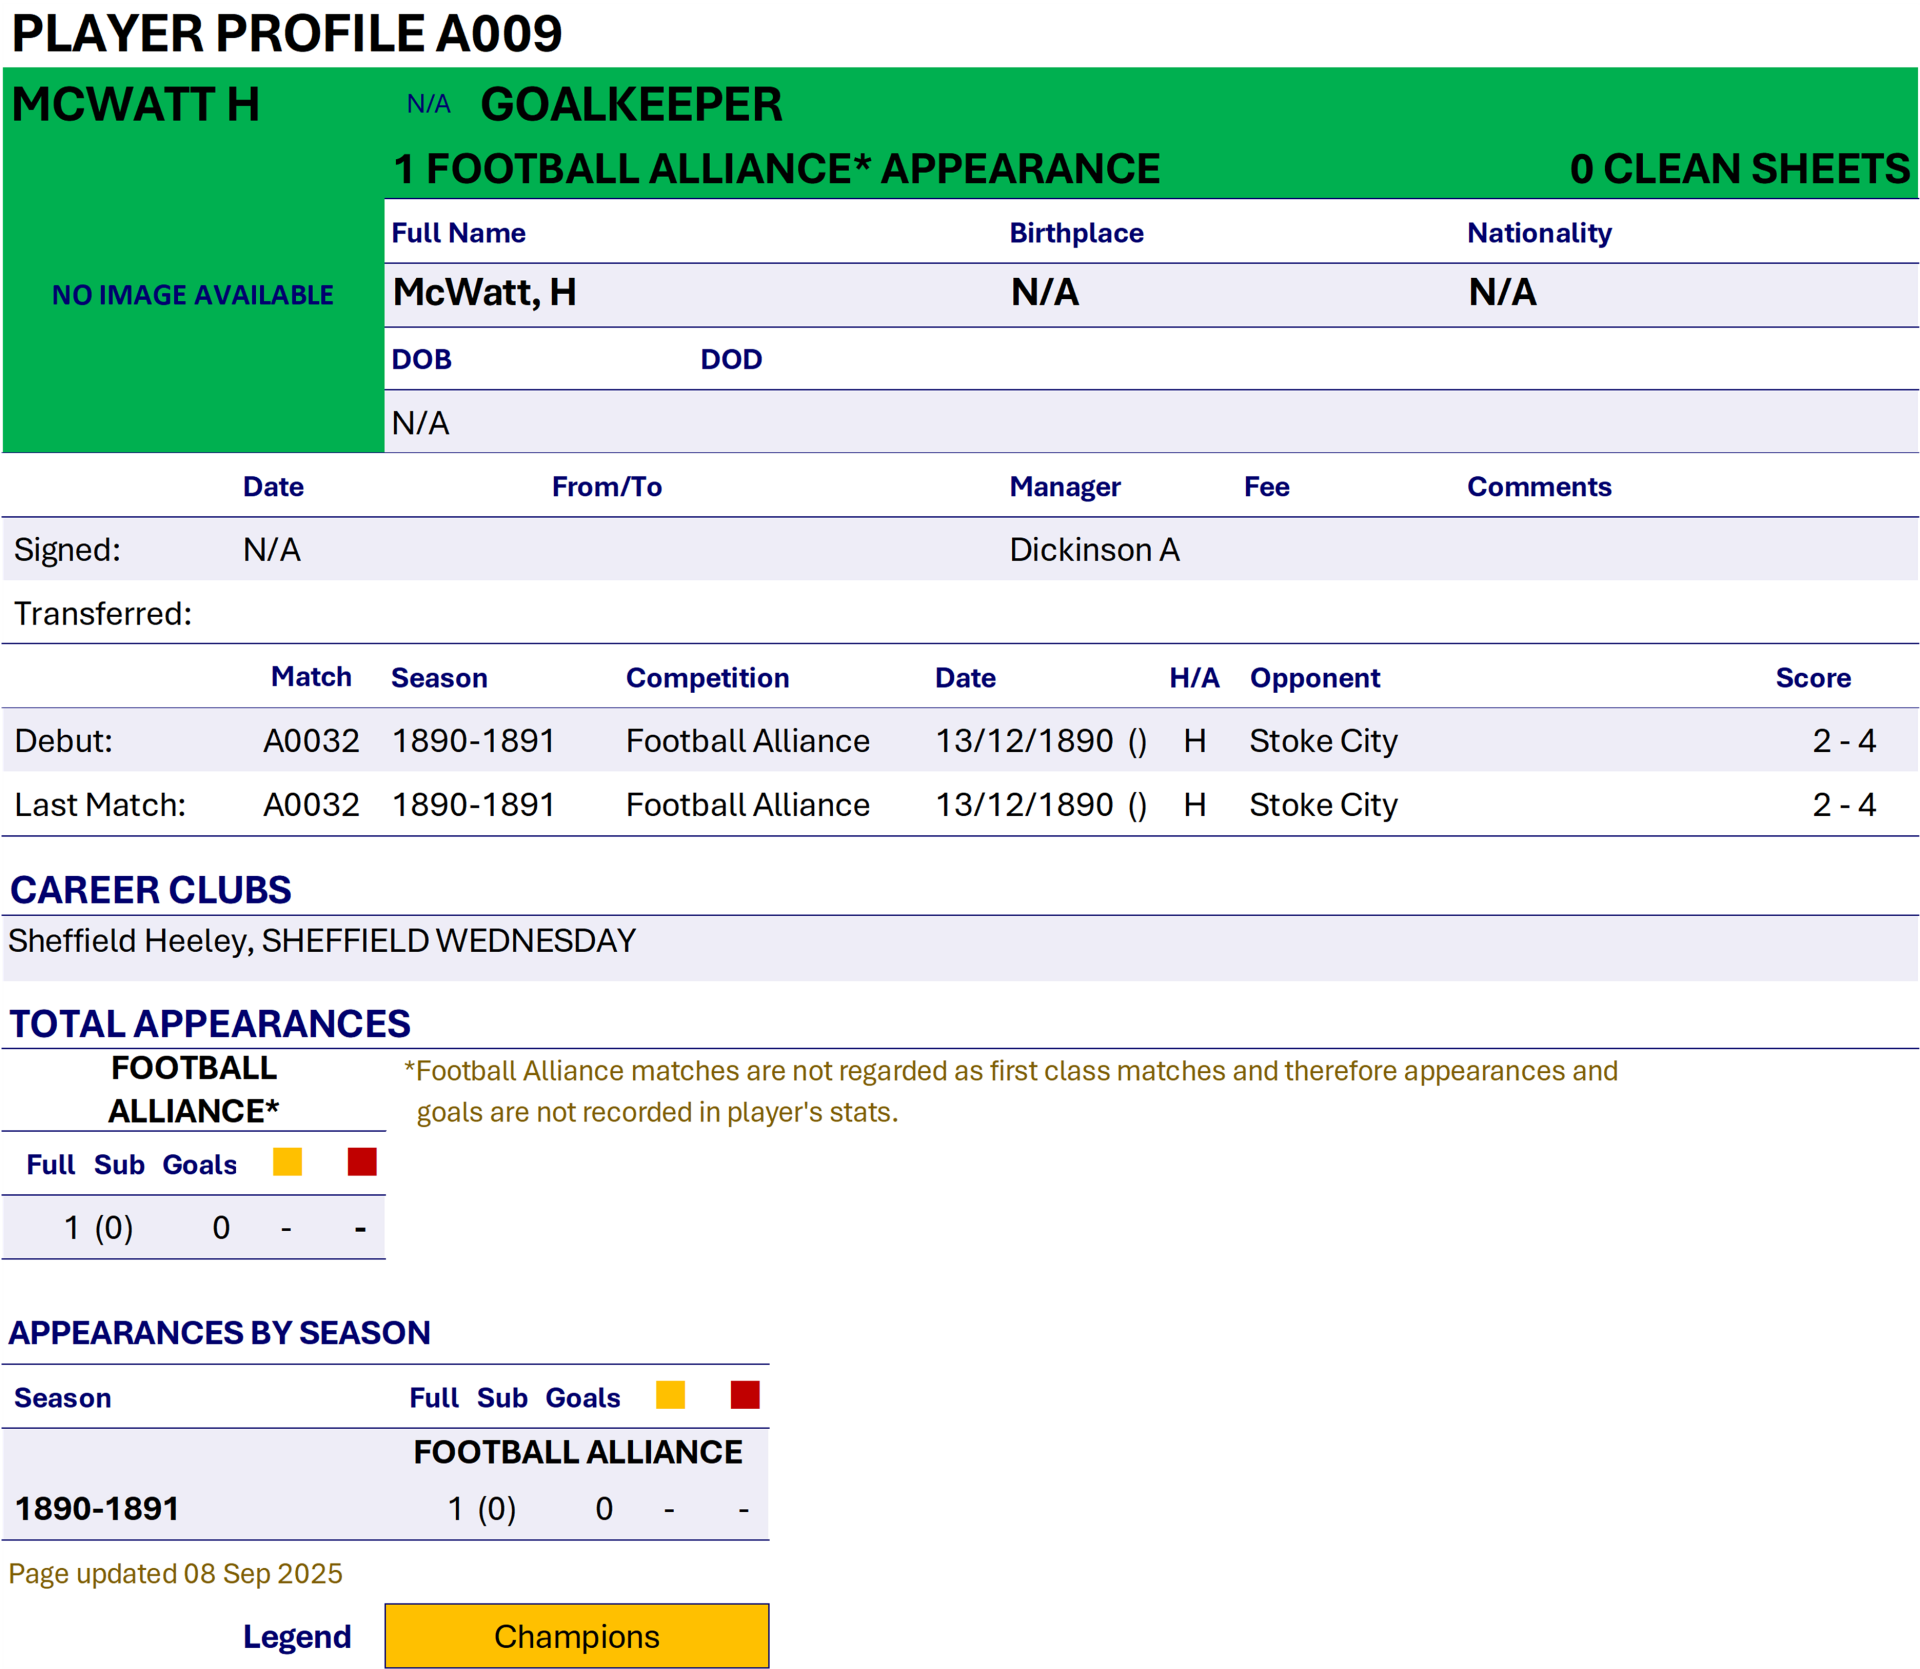Screen dimensions: 1920x1669
Task: Click the Opponent column header
Action: [1314, 678]
